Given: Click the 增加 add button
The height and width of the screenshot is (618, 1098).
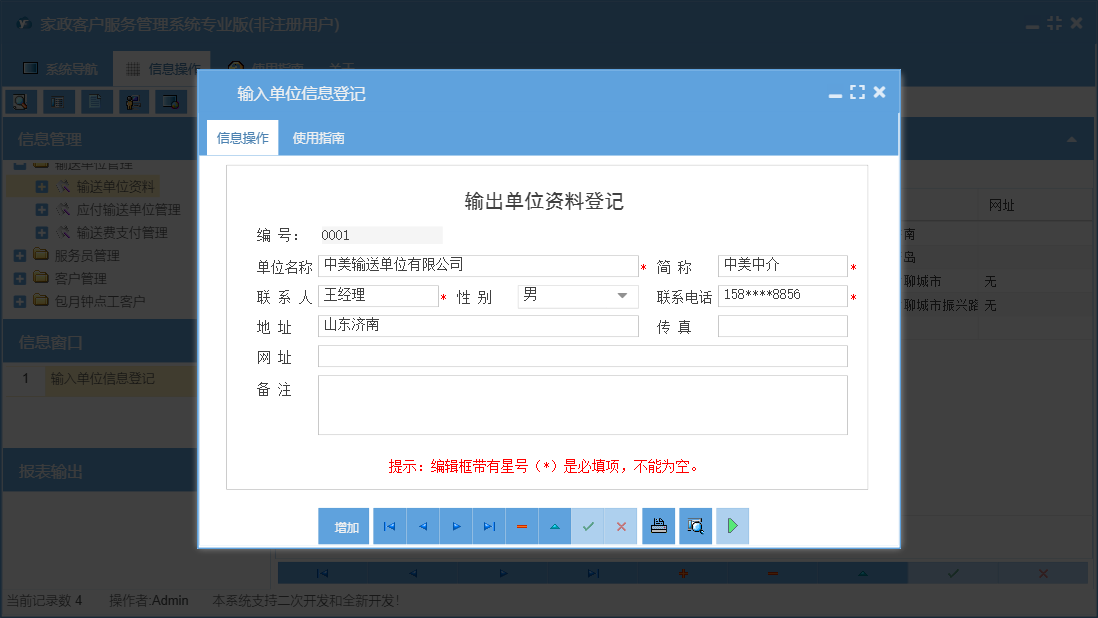Looking at the screenshot, I should 343,525.
